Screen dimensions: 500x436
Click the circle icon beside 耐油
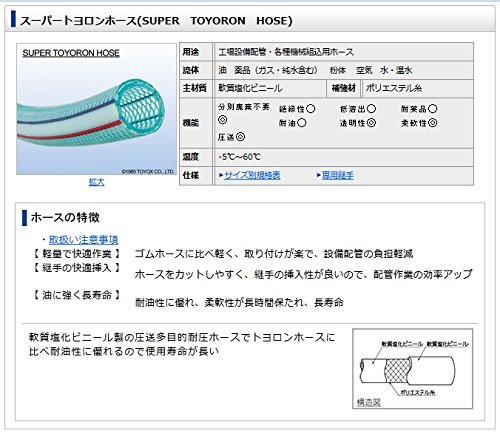301,123
